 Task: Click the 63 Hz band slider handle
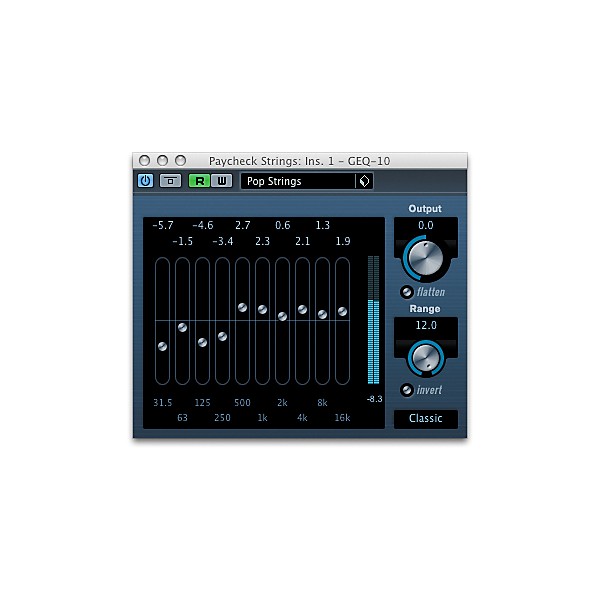pyautogui.click(x=183, y=328)
